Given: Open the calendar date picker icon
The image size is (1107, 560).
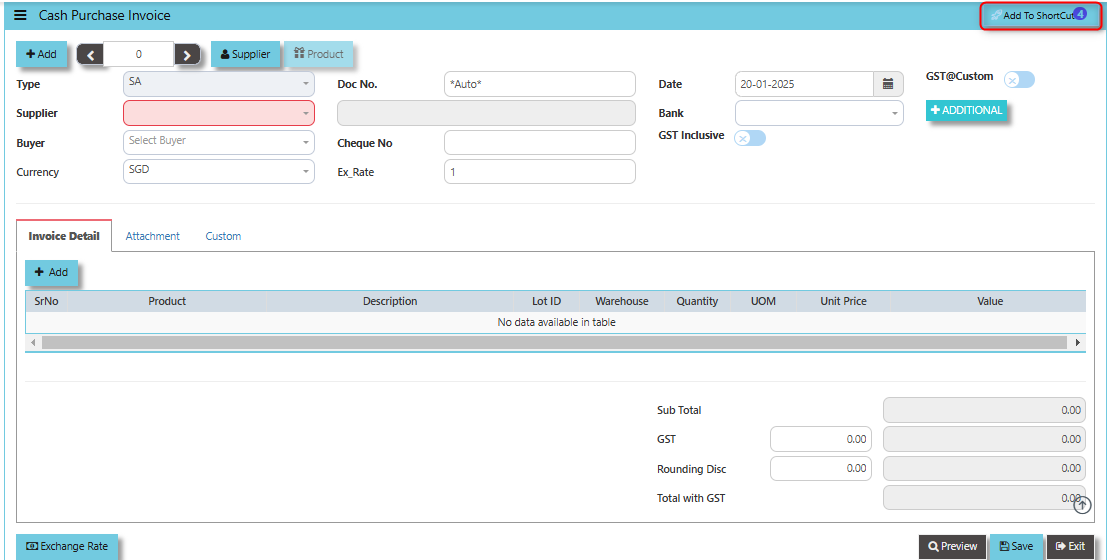Looking at the screenshot, I should pos(888,84).
